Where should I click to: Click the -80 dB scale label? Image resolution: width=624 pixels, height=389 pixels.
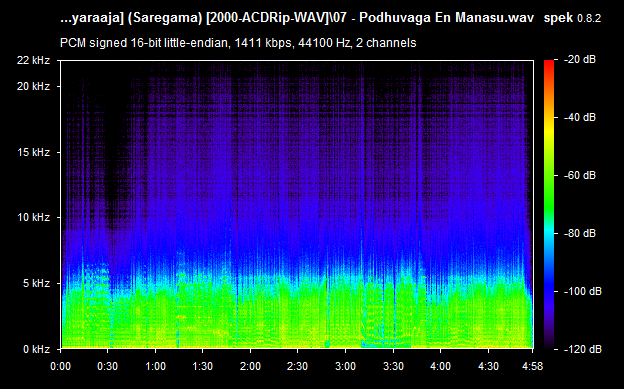click(580, 233)
